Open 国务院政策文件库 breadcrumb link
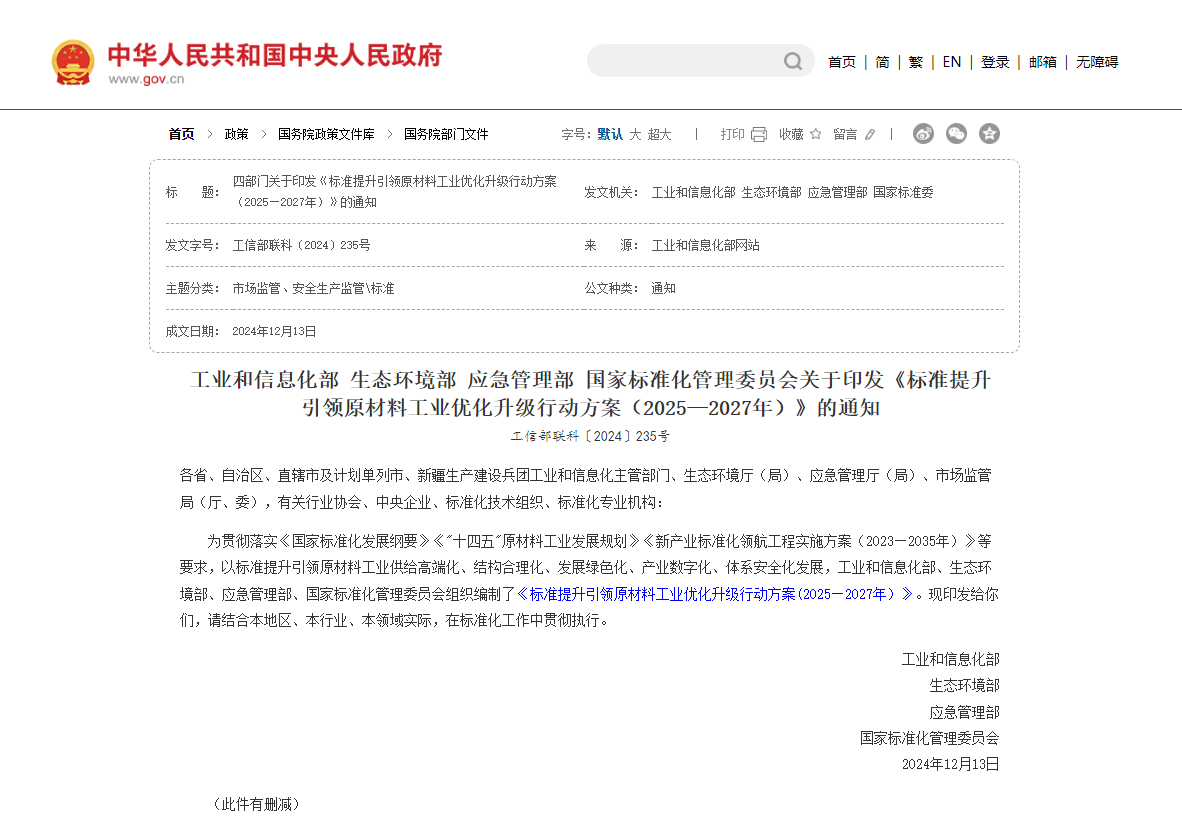Viewport: 1182px width, 817px height. pos(326,134)
